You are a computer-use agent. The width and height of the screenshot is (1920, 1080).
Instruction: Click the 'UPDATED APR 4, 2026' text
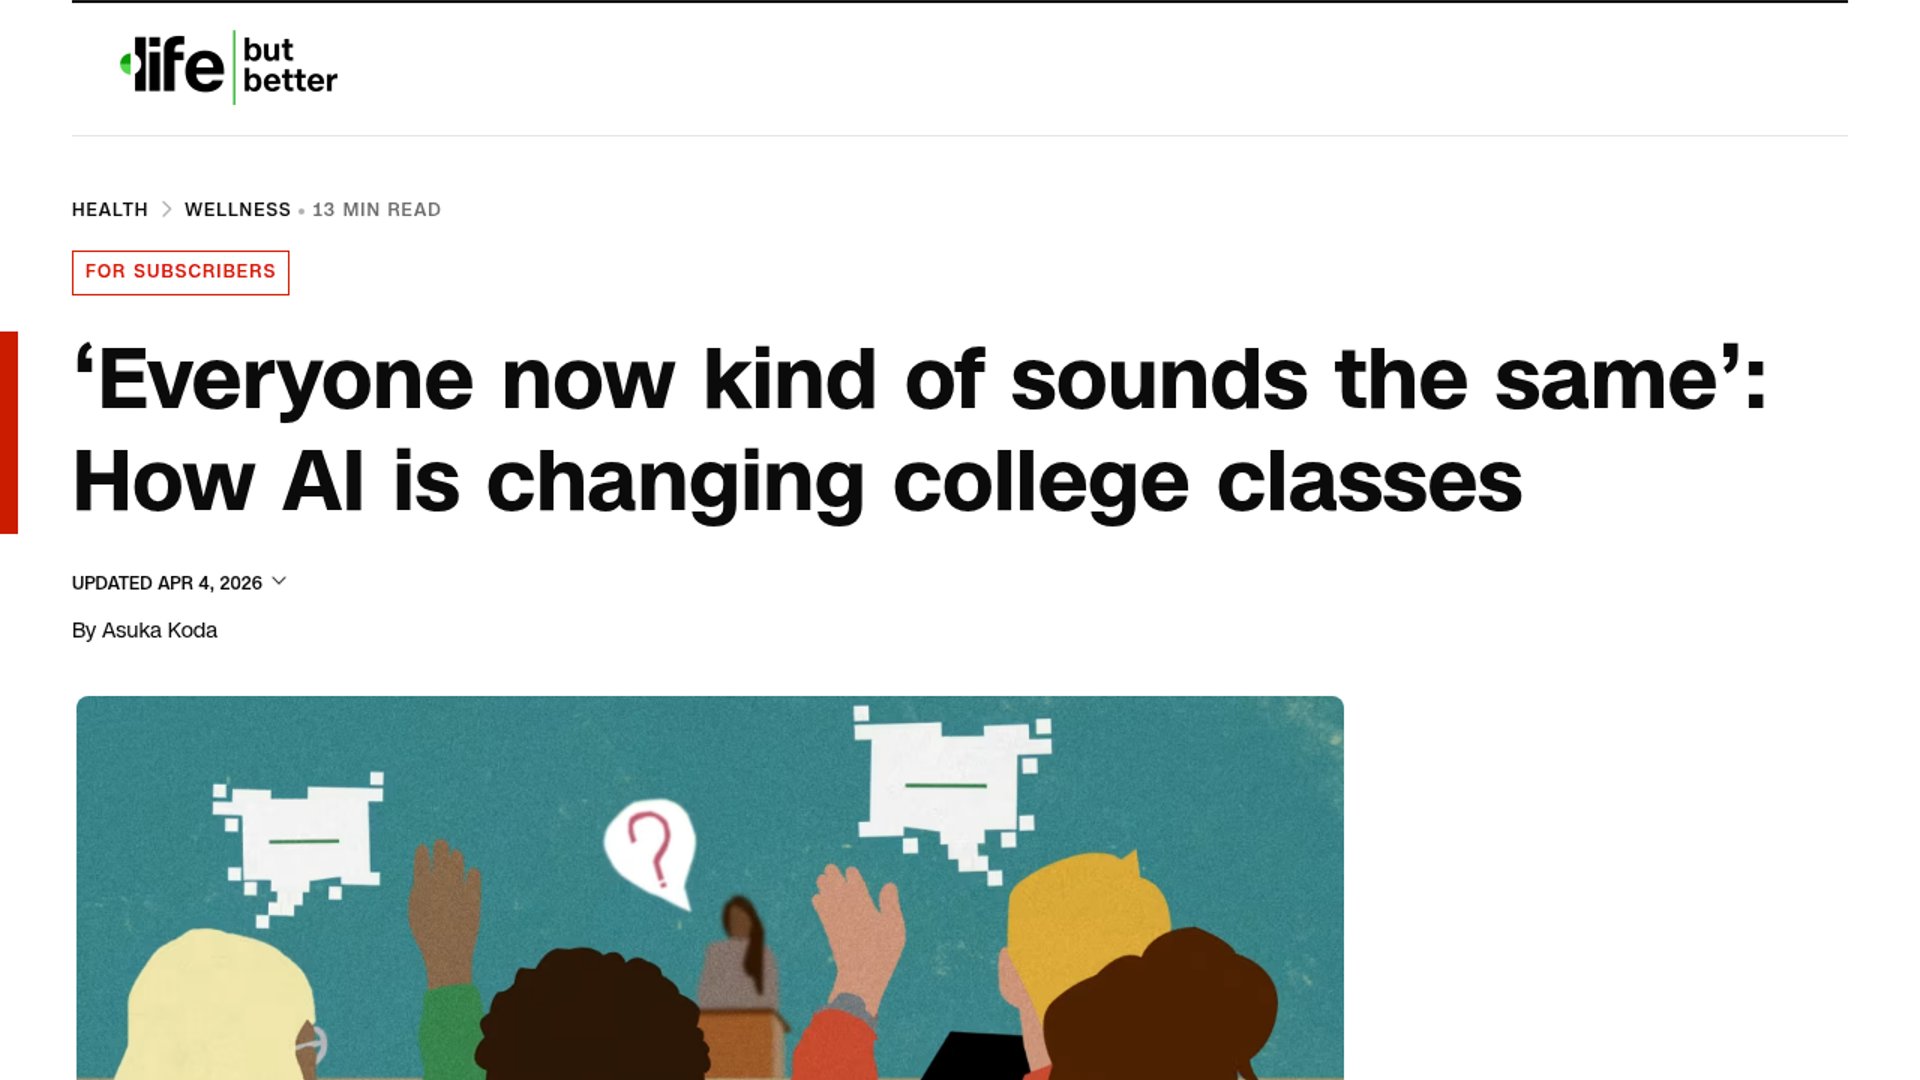coord(167,583)
